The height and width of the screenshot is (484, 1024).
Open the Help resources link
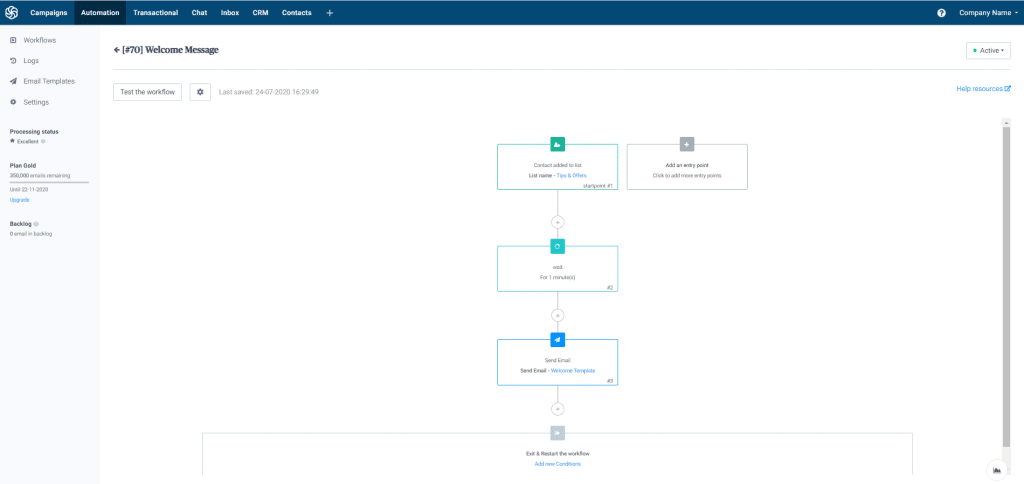coord(983,89)
